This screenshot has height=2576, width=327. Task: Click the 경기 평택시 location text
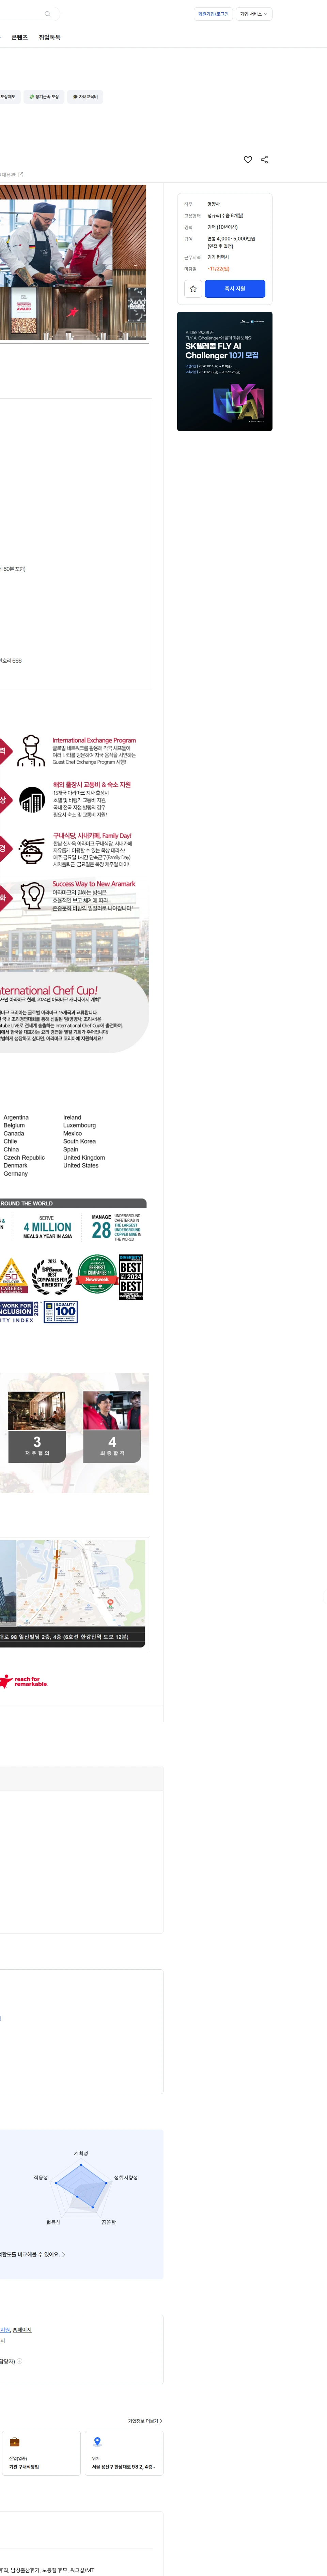click(218, 257)
